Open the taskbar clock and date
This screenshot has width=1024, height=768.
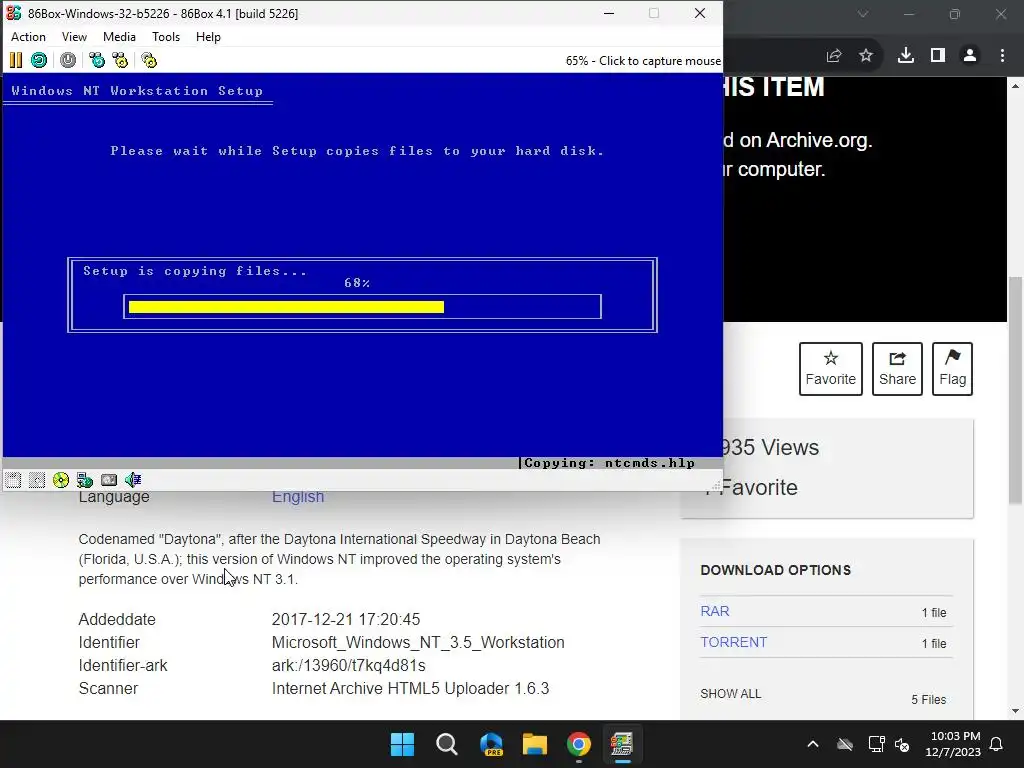pos(953,744)
